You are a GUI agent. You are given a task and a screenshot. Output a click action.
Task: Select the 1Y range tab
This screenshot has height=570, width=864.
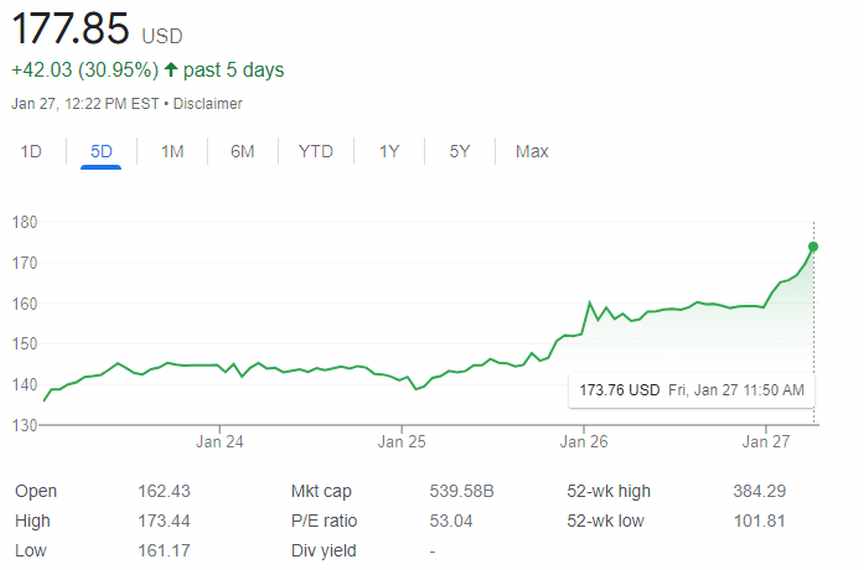point(389,152)
